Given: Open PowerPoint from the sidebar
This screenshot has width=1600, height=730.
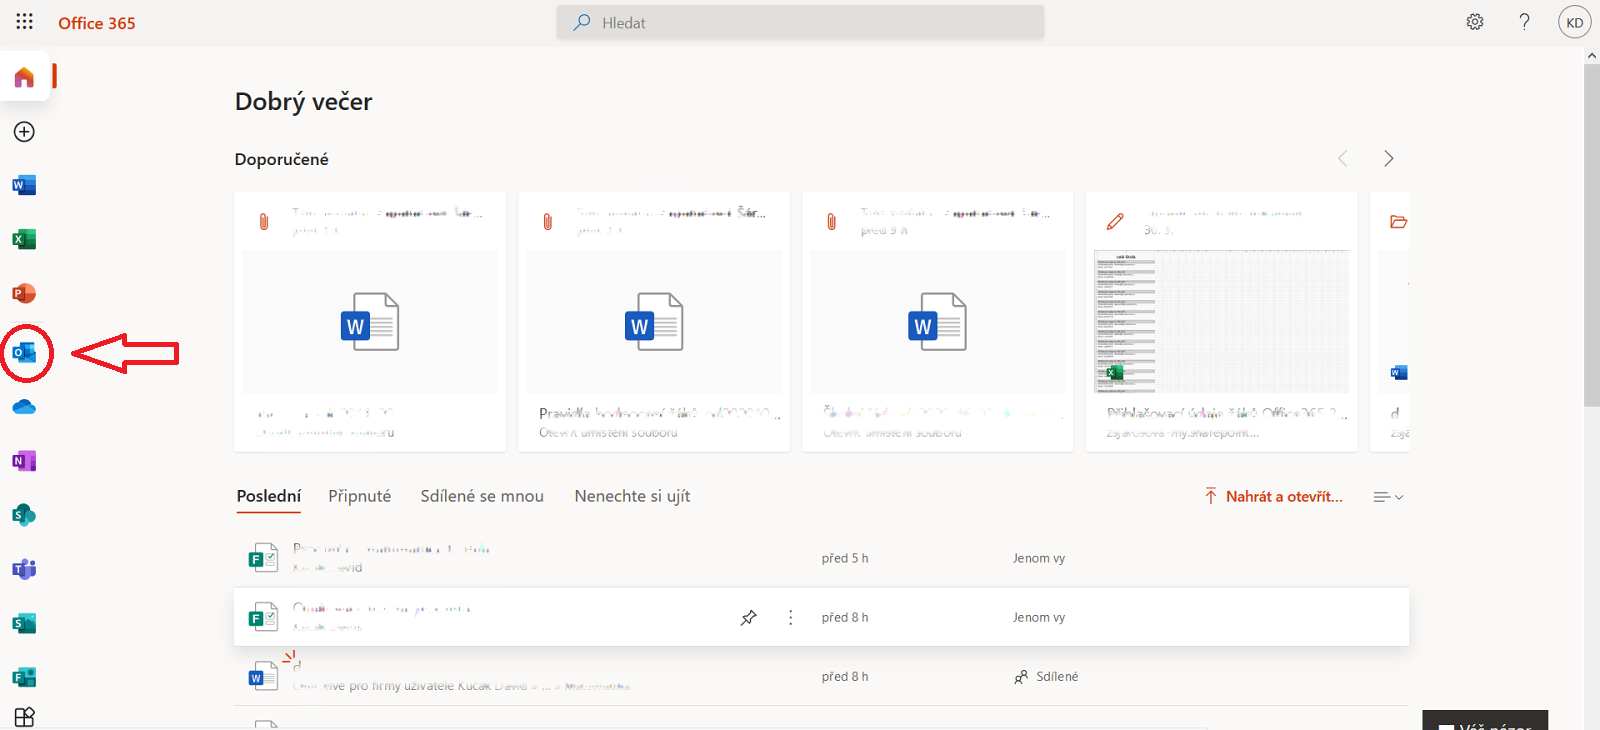Looking at the screenshot, I should point(24,293).
